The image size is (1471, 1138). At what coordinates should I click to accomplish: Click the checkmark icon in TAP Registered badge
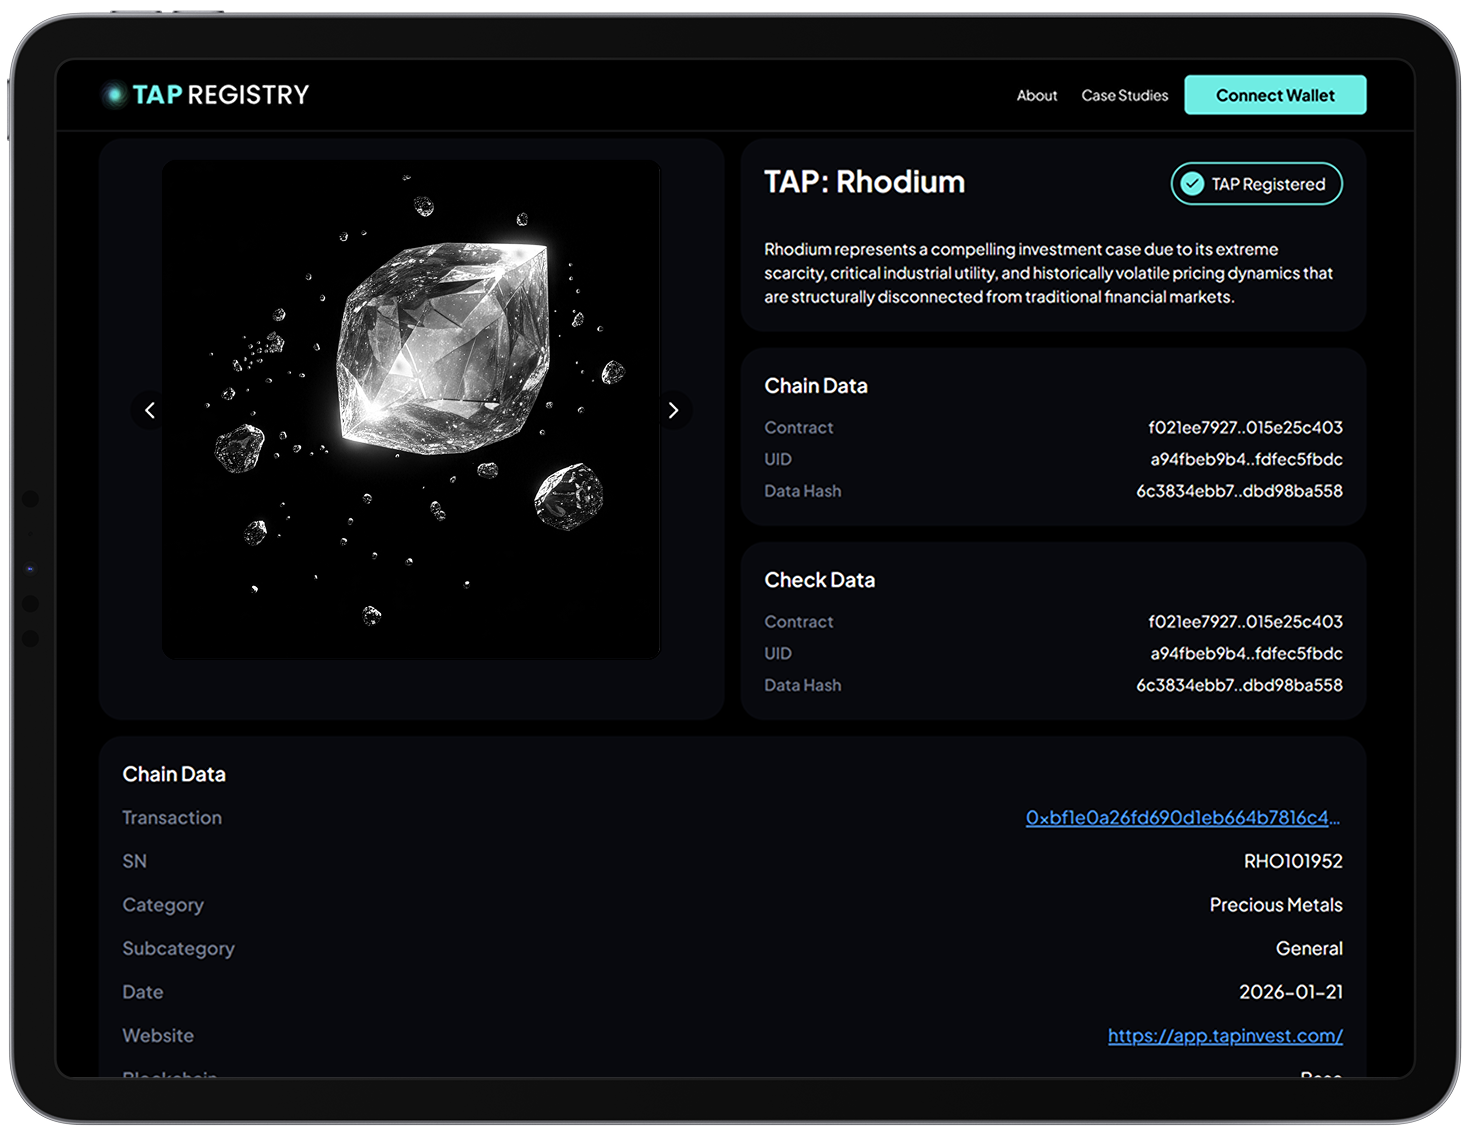click(x=1192, y=184)
